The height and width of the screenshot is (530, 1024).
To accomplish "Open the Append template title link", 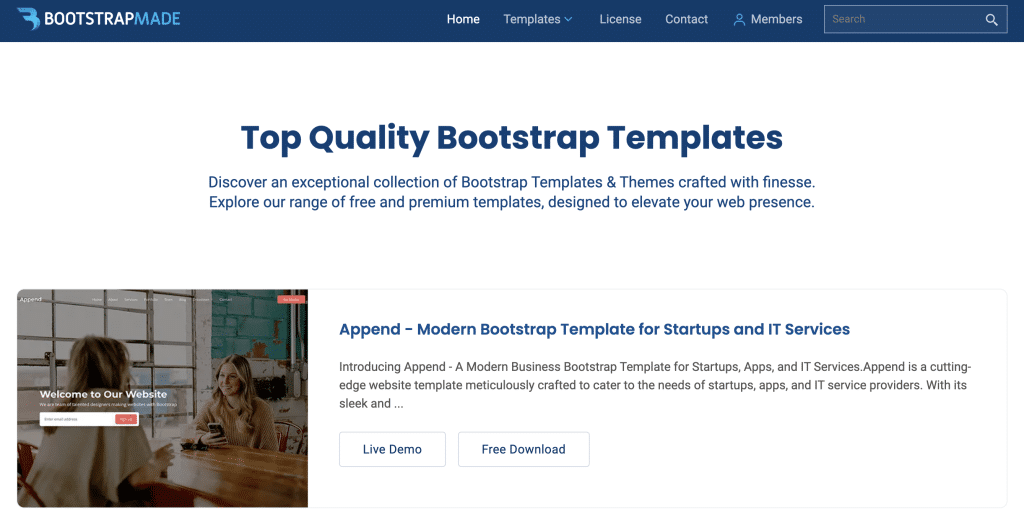I will click(594, 329).
